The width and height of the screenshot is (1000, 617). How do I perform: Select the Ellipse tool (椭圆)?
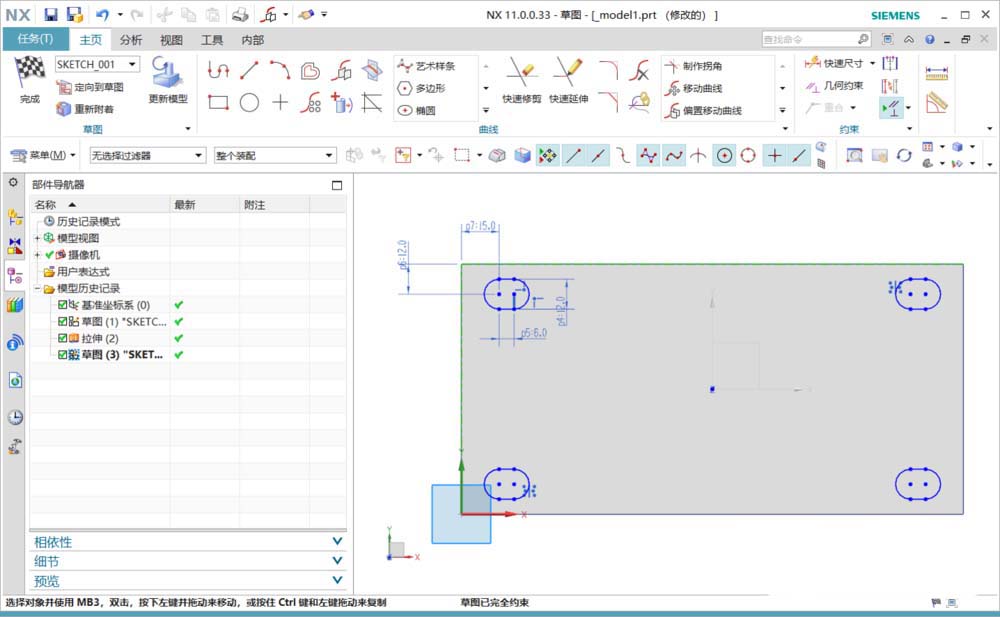pos(416,110)
